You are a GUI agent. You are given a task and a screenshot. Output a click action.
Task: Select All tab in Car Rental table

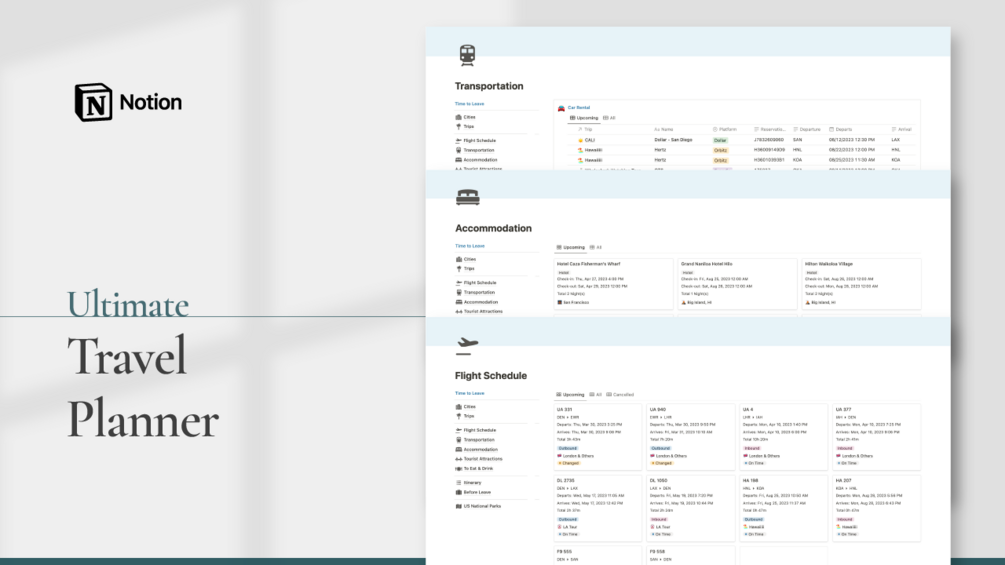coord(610,118)
